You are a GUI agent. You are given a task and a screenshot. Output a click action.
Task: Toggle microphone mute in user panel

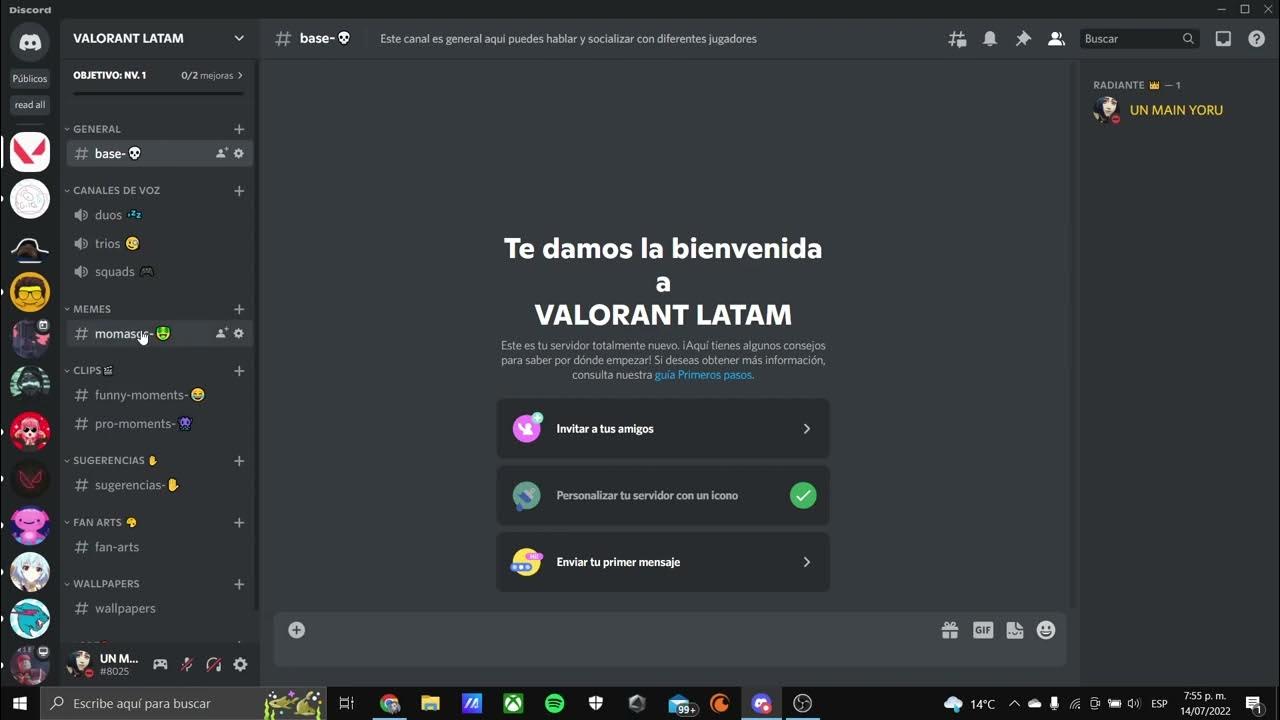click(x=187, y=664)
